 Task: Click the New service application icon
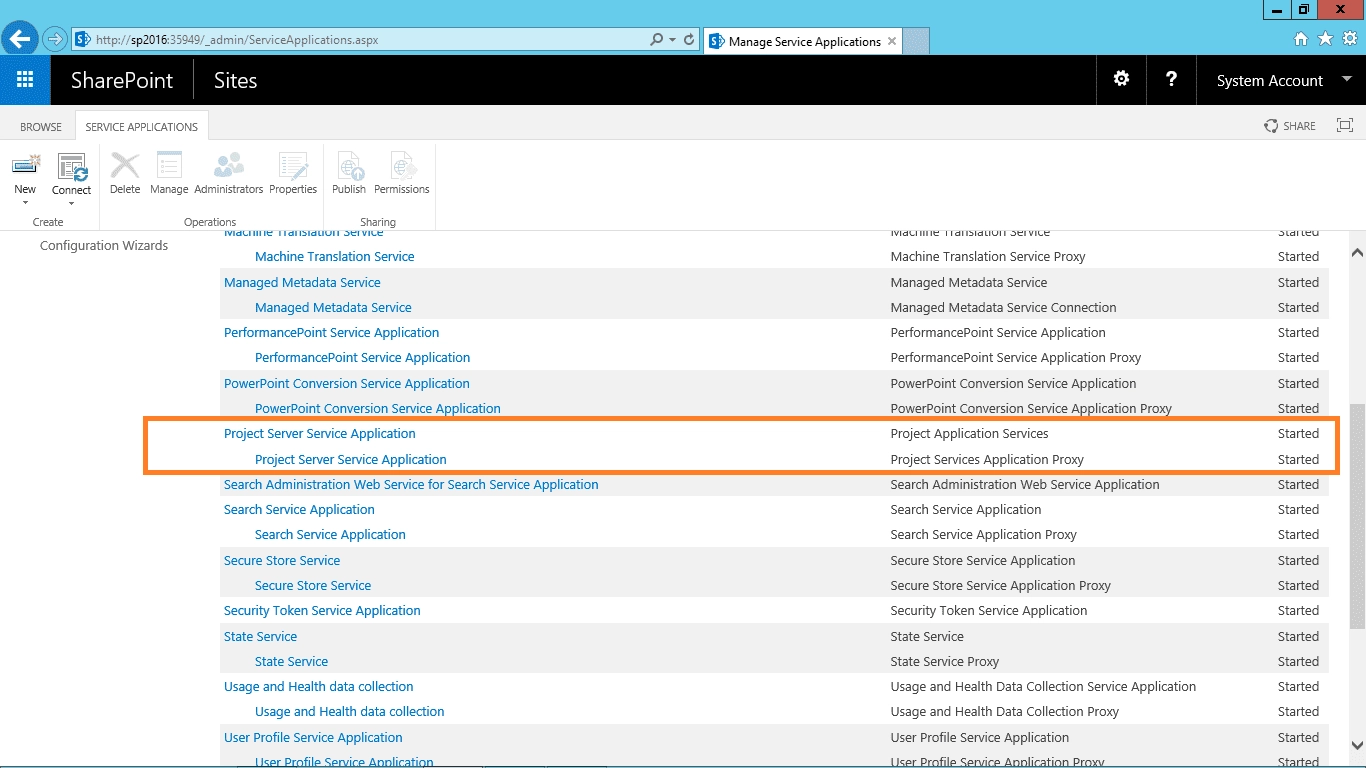point(25,166)
